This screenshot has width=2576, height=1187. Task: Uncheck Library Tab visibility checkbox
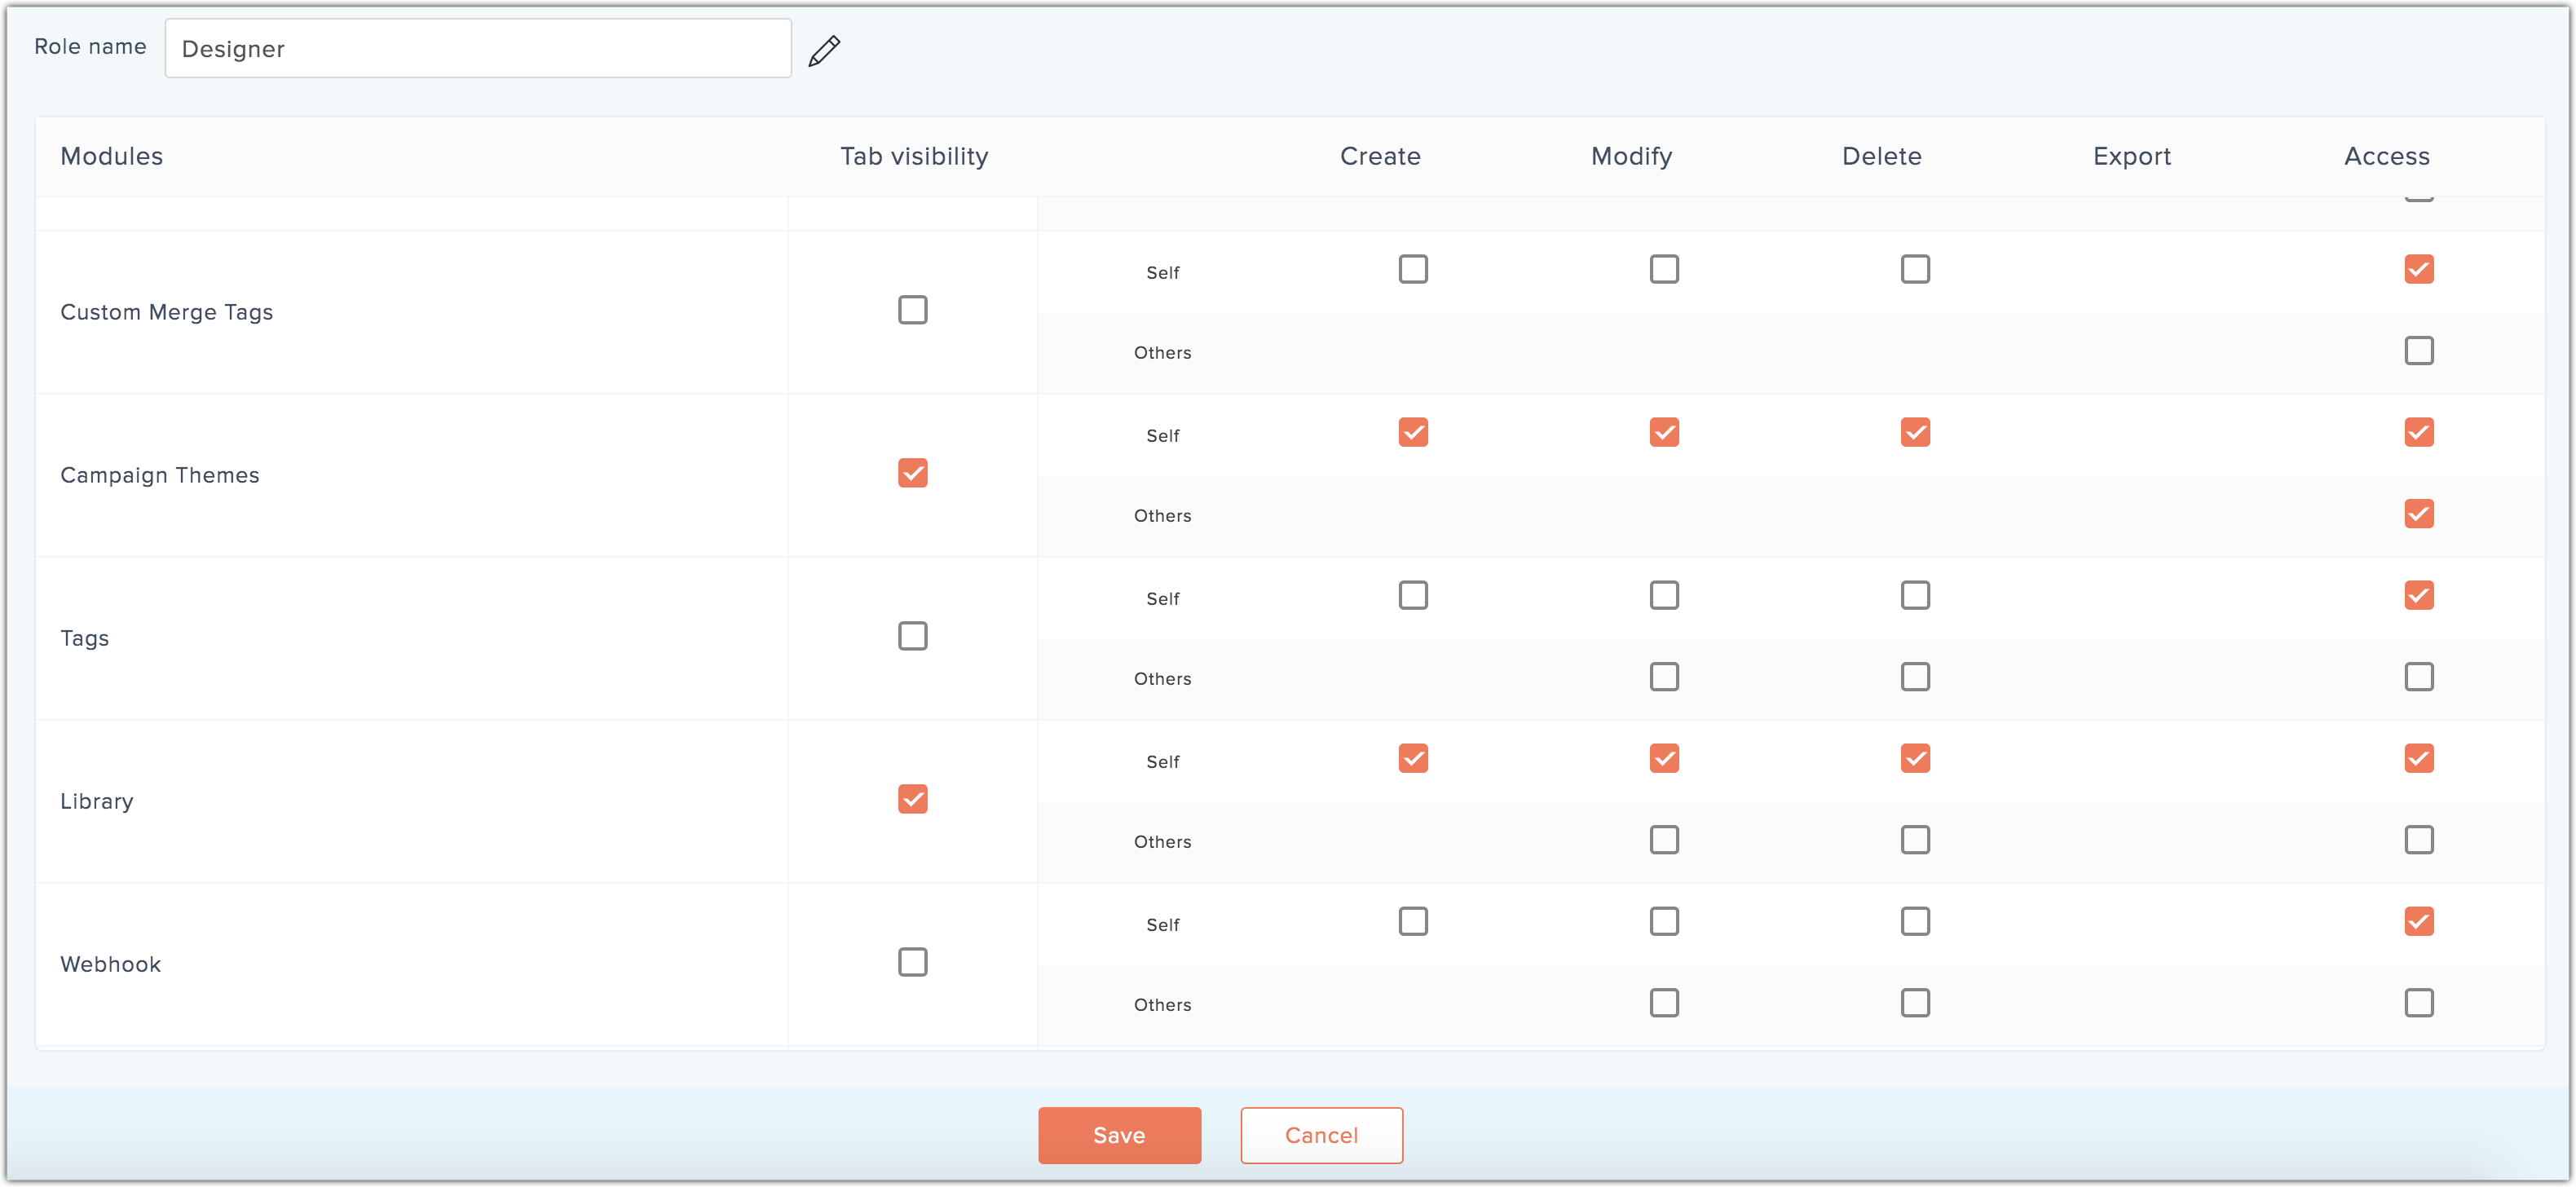(x=912, y=799)
